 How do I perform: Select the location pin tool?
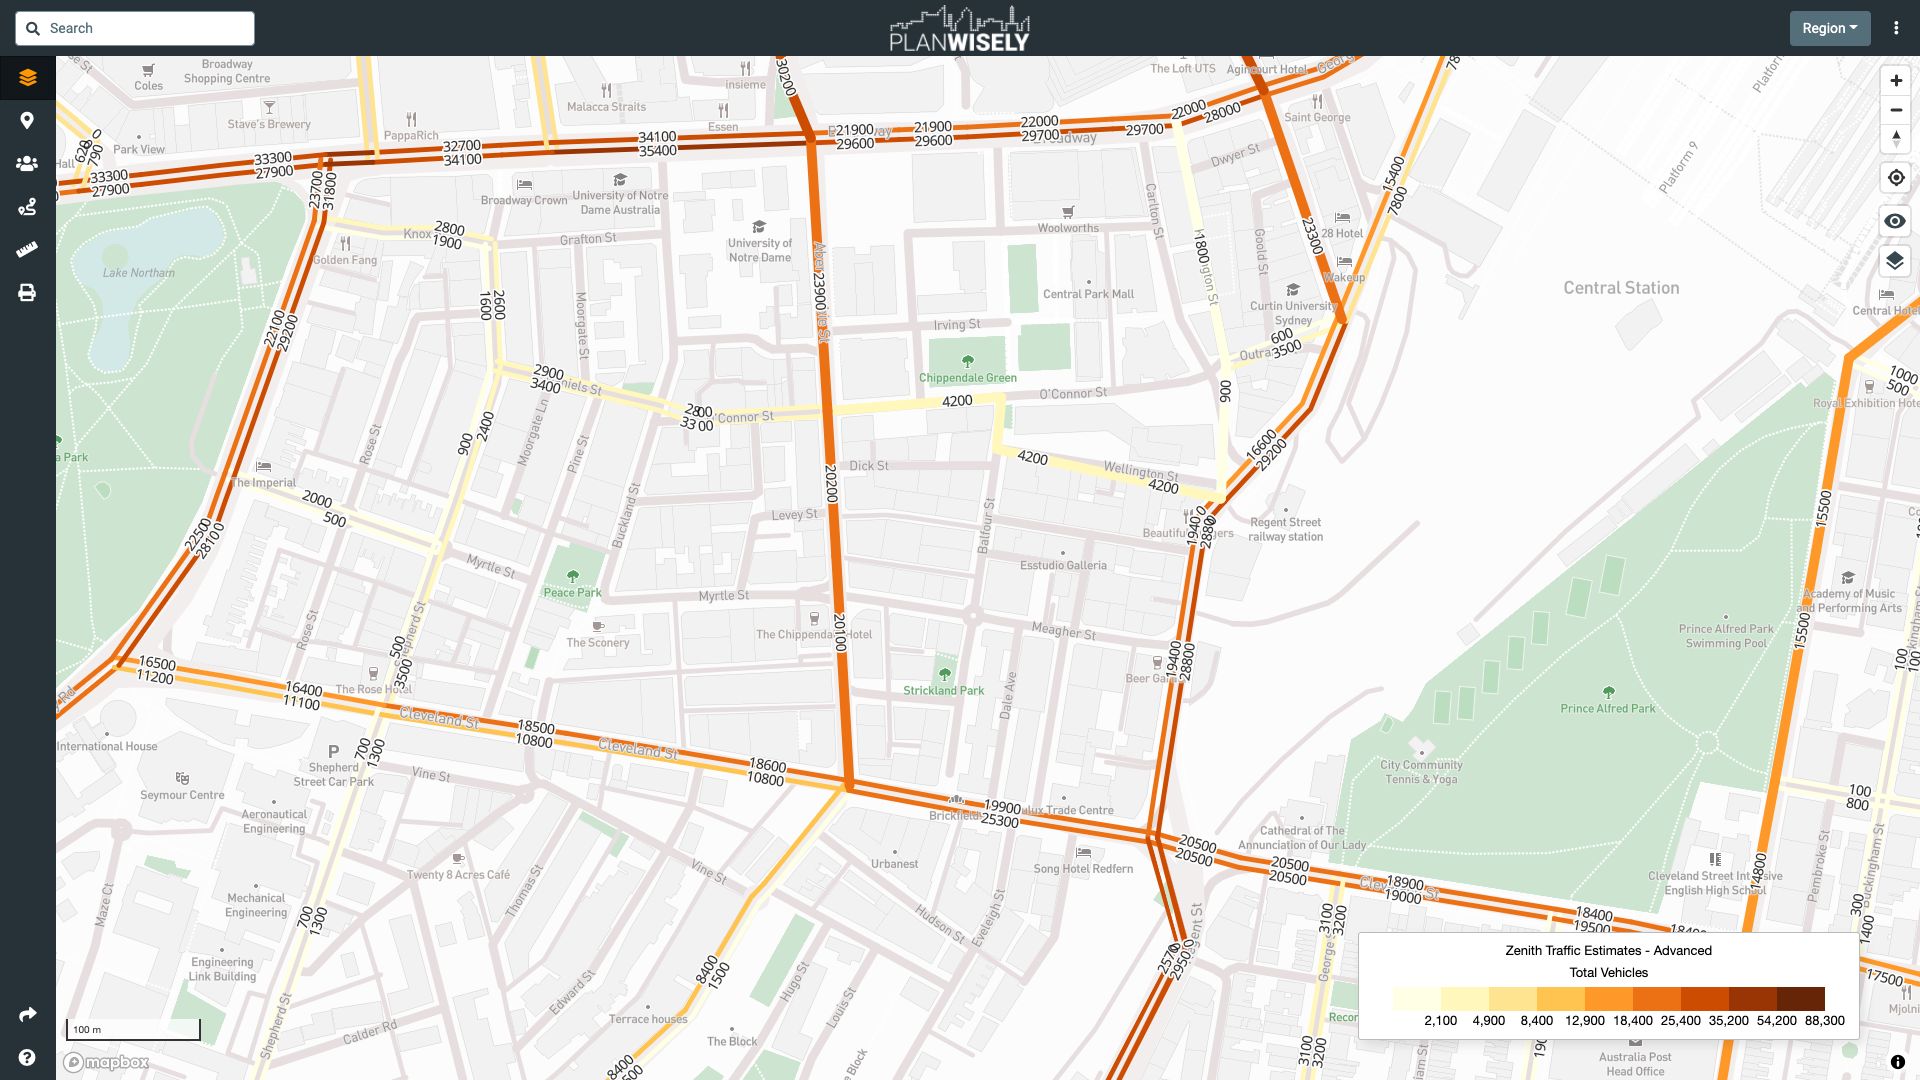coord(27,121)
